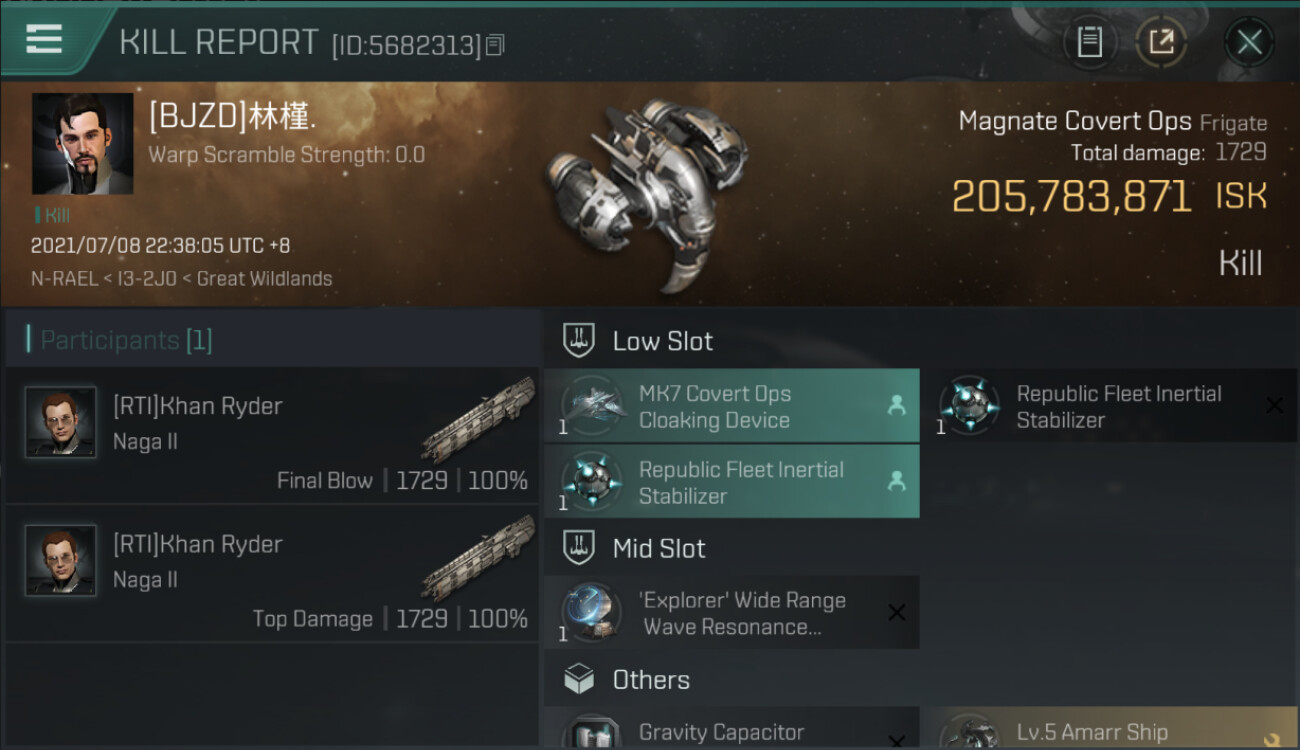
Task: Click the 'Explorer' Wide Range Wave Resonance icon
Action: click(x=593, y=613)
